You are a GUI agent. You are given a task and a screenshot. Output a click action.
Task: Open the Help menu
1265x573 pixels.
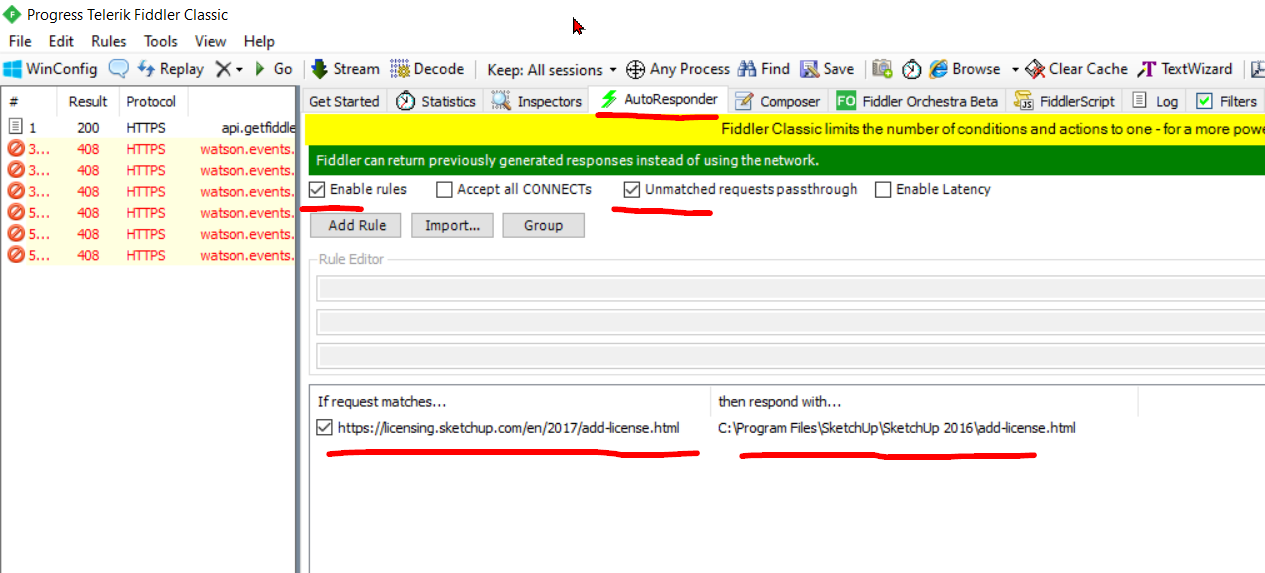(x=259, y=41)
